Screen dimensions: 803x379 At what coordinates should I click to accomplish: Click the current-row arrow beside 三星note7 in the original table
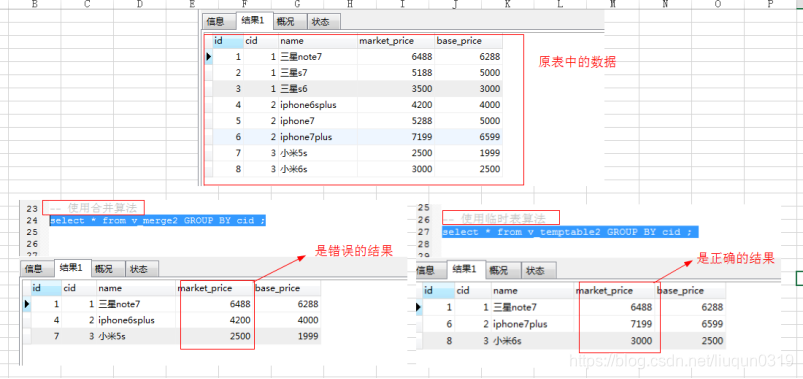208,57
